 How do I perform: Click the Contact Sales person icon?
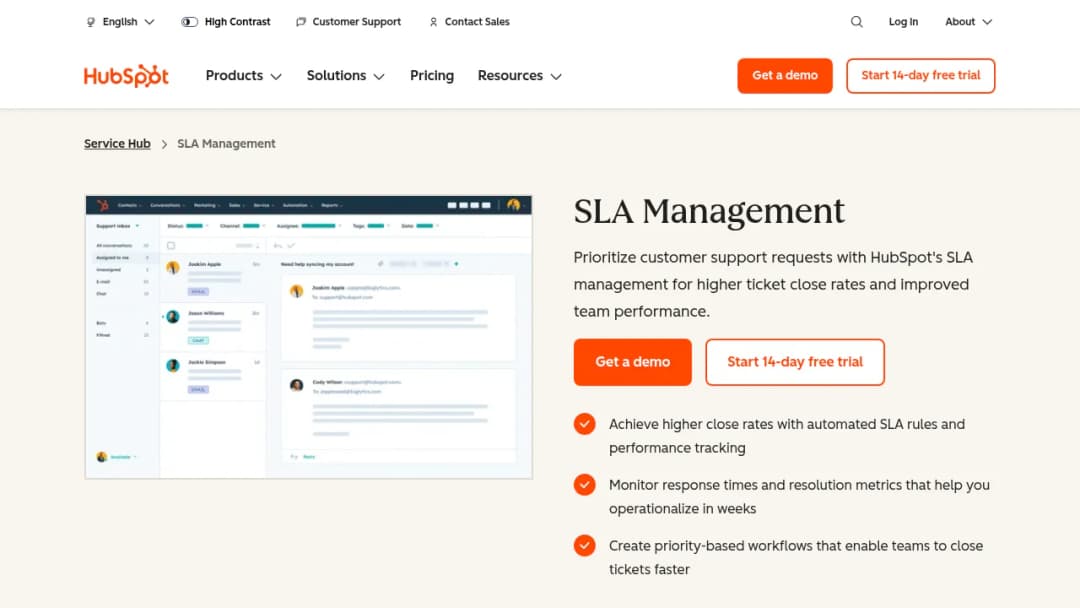tap(433, 22)
